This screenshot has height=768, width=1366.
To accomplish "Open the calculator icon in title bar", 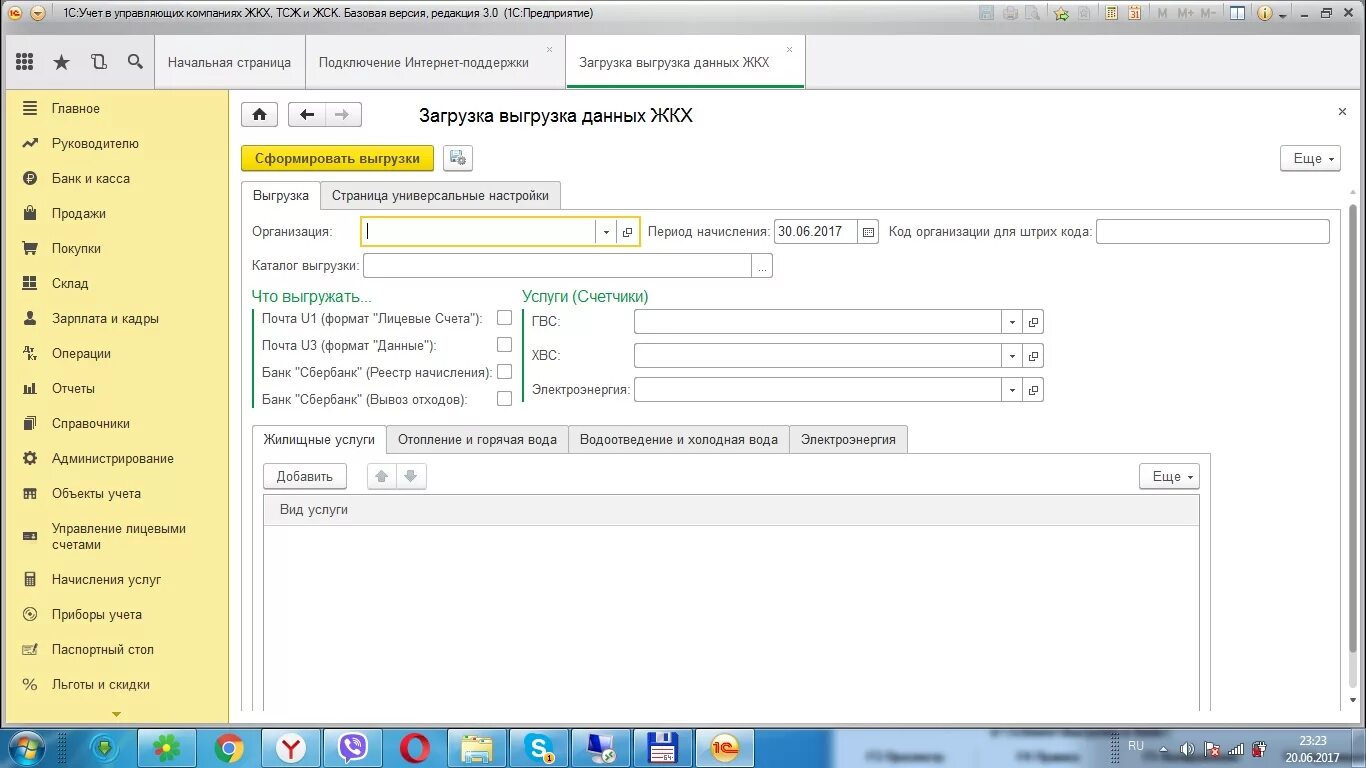I will coord(1111,13).
